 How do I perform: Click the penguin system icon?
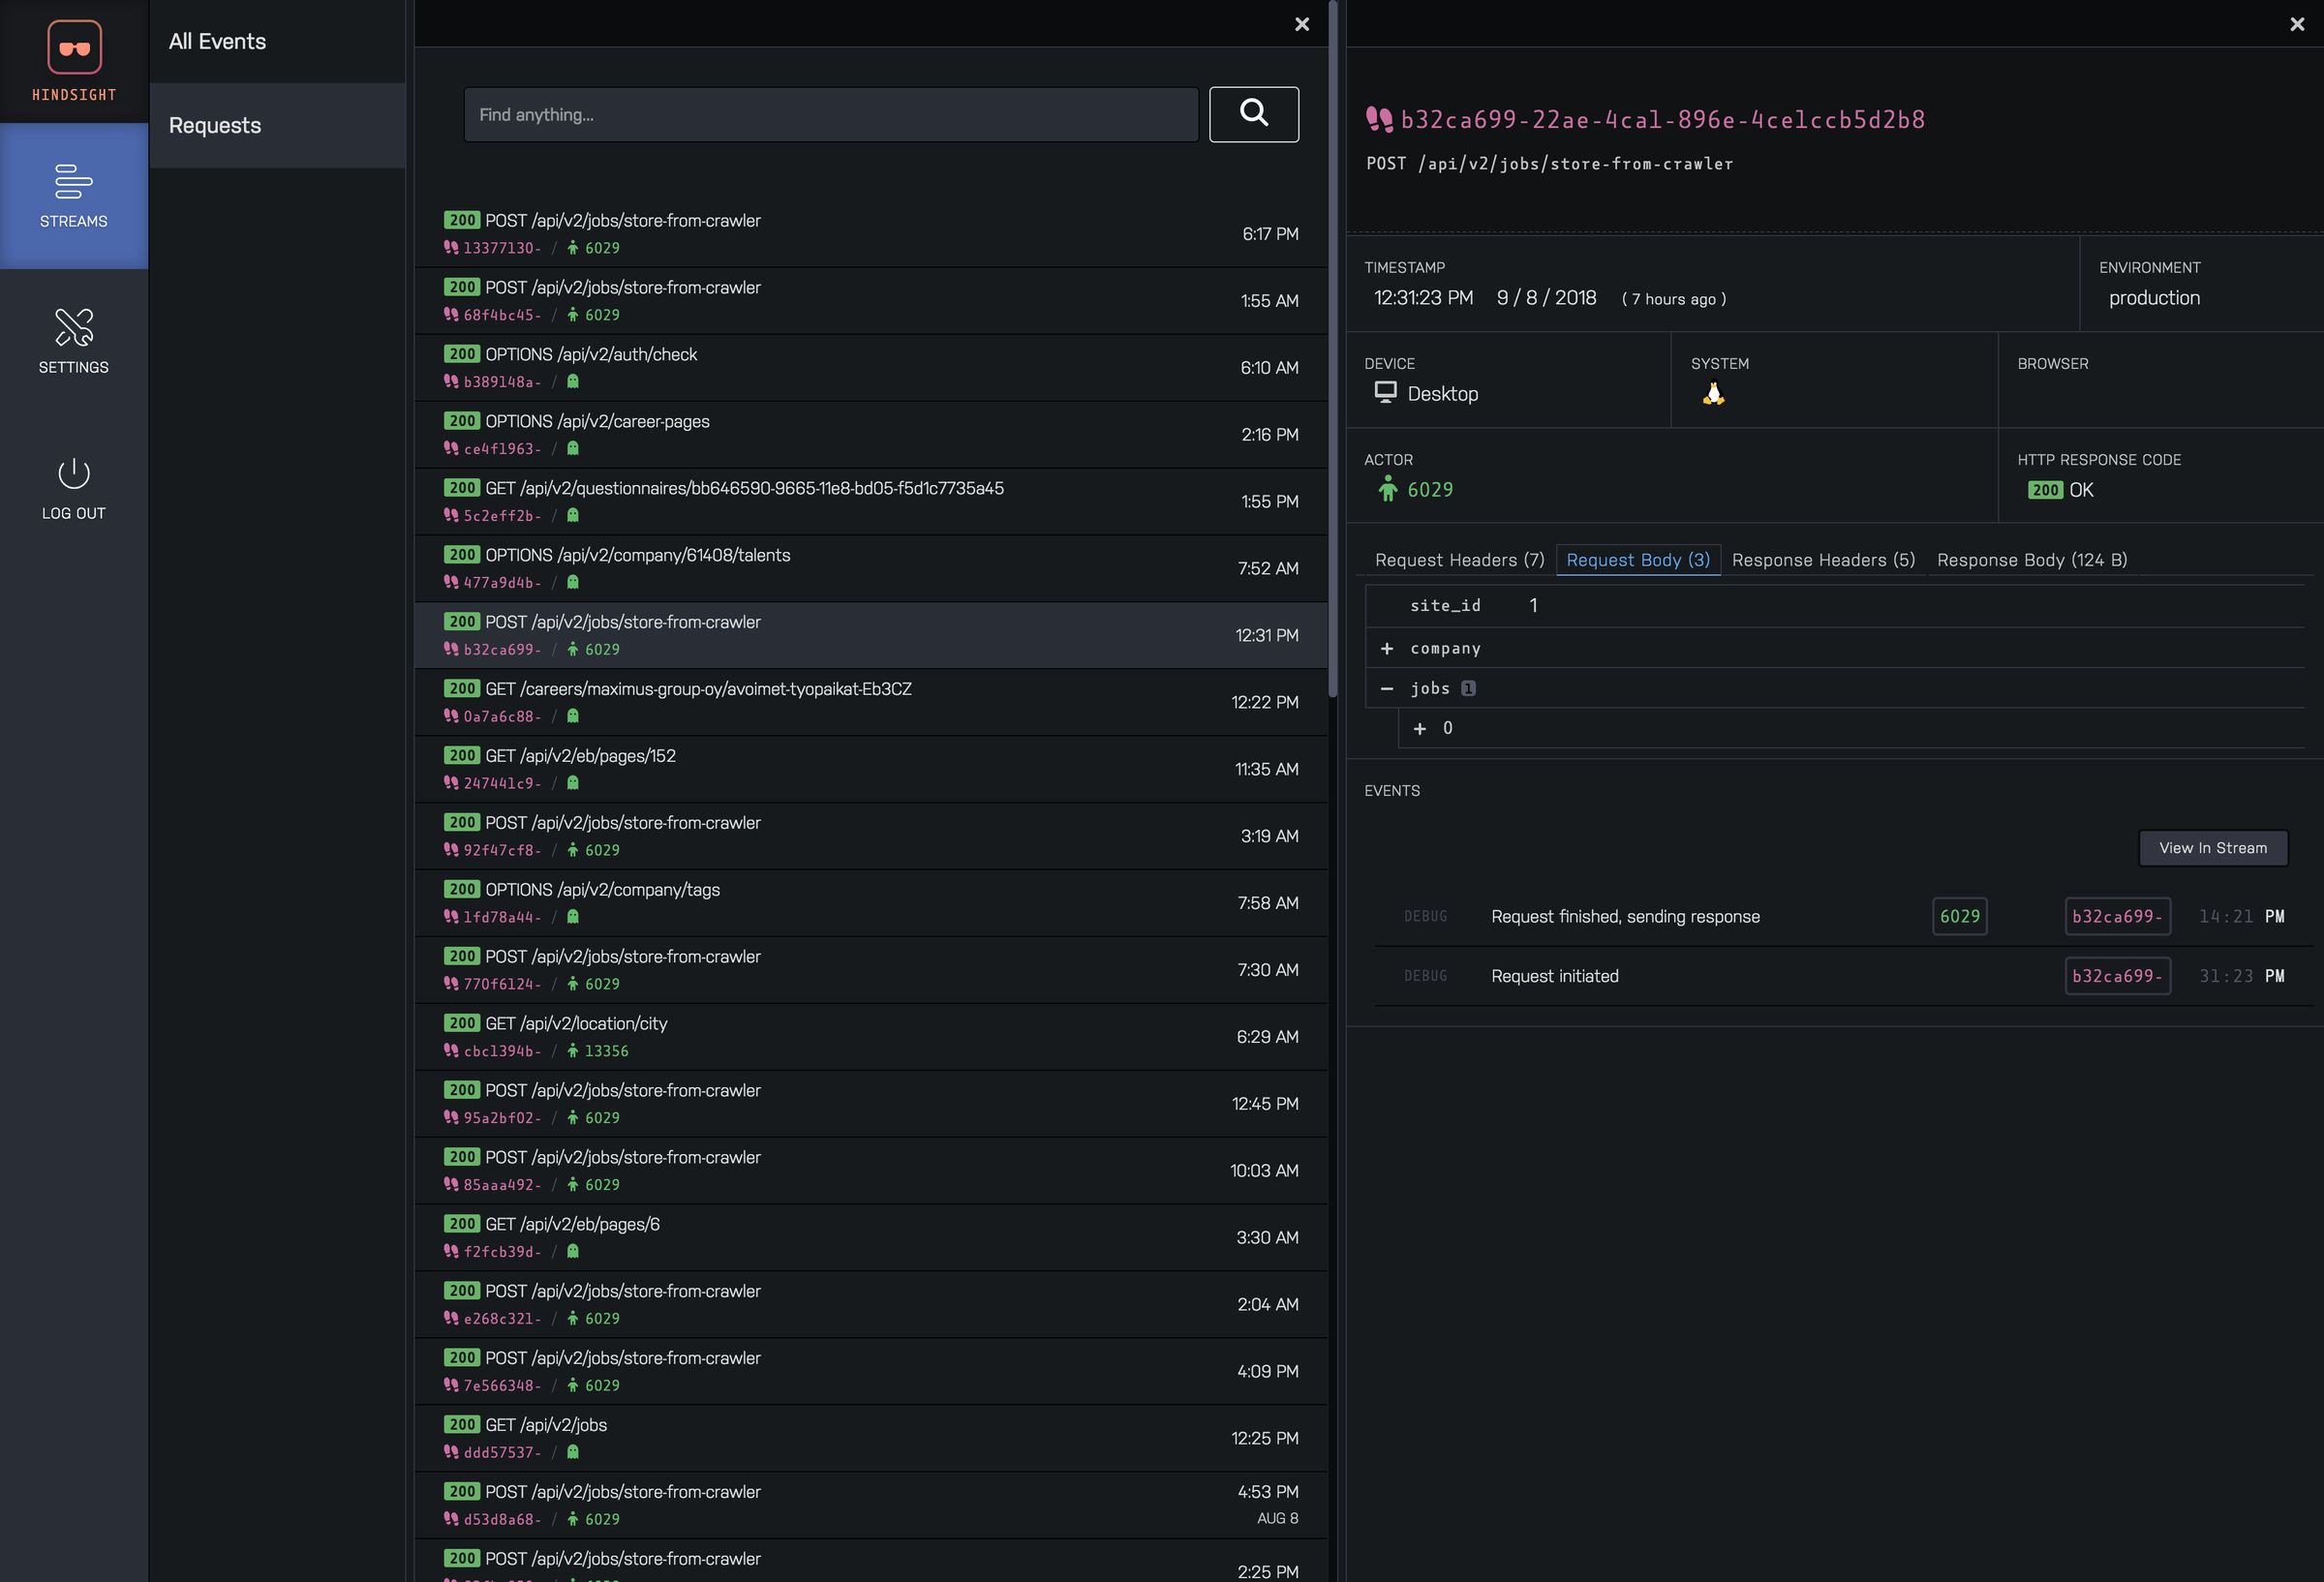(x=1712, y=393)
